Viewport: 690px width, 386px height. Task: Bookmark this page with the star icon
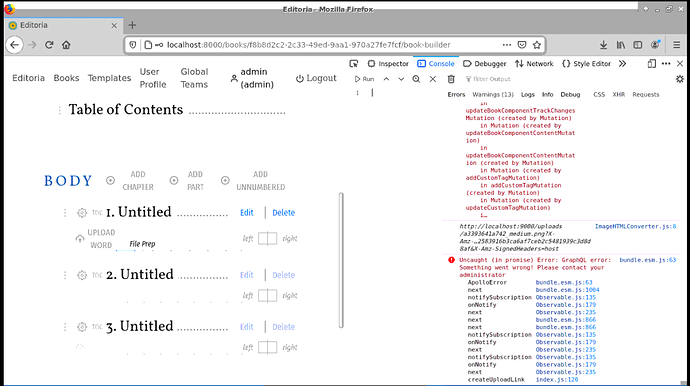click(x=537, y=45)
